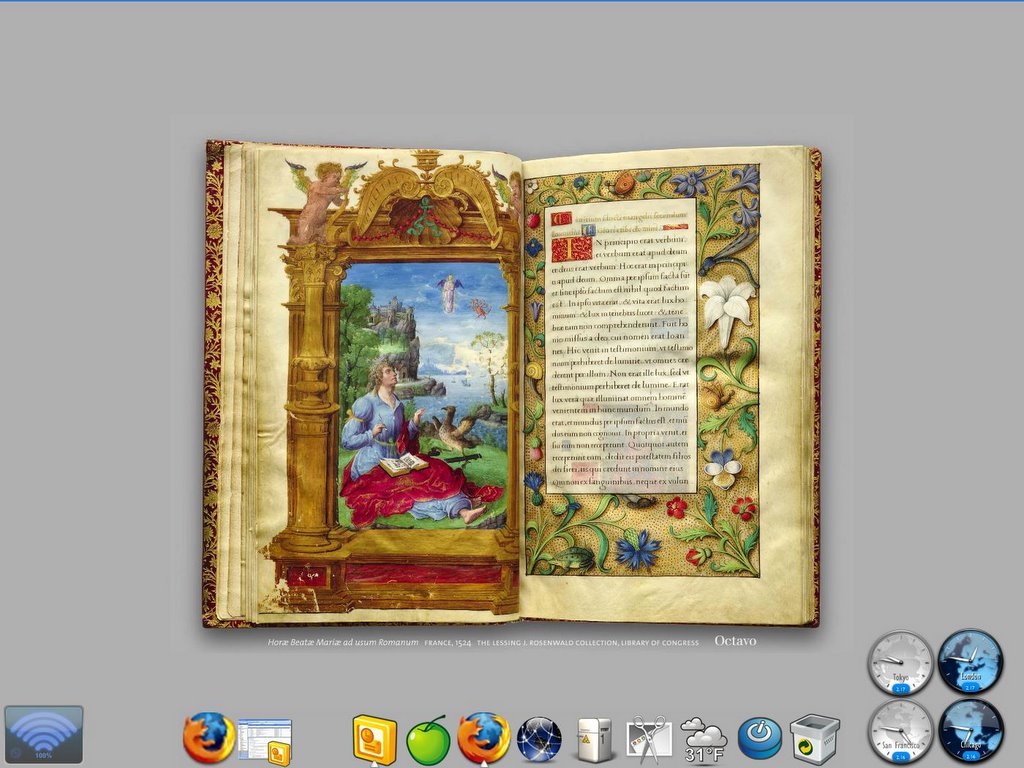Open the white refrigerator dock icon
Screen dimensions: 1024x768
(x=594, y=740)
